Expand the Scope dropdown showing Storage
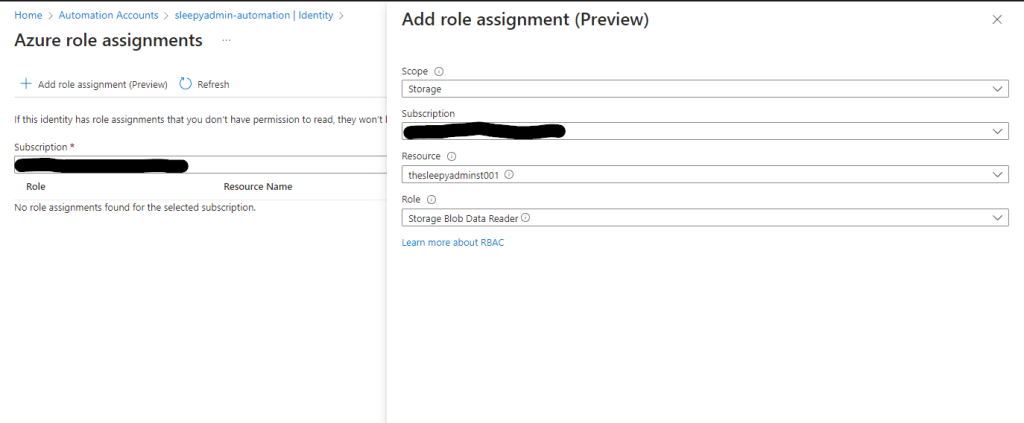The width and height of the screenshot is (1024, 423). (x=704, y=89)
